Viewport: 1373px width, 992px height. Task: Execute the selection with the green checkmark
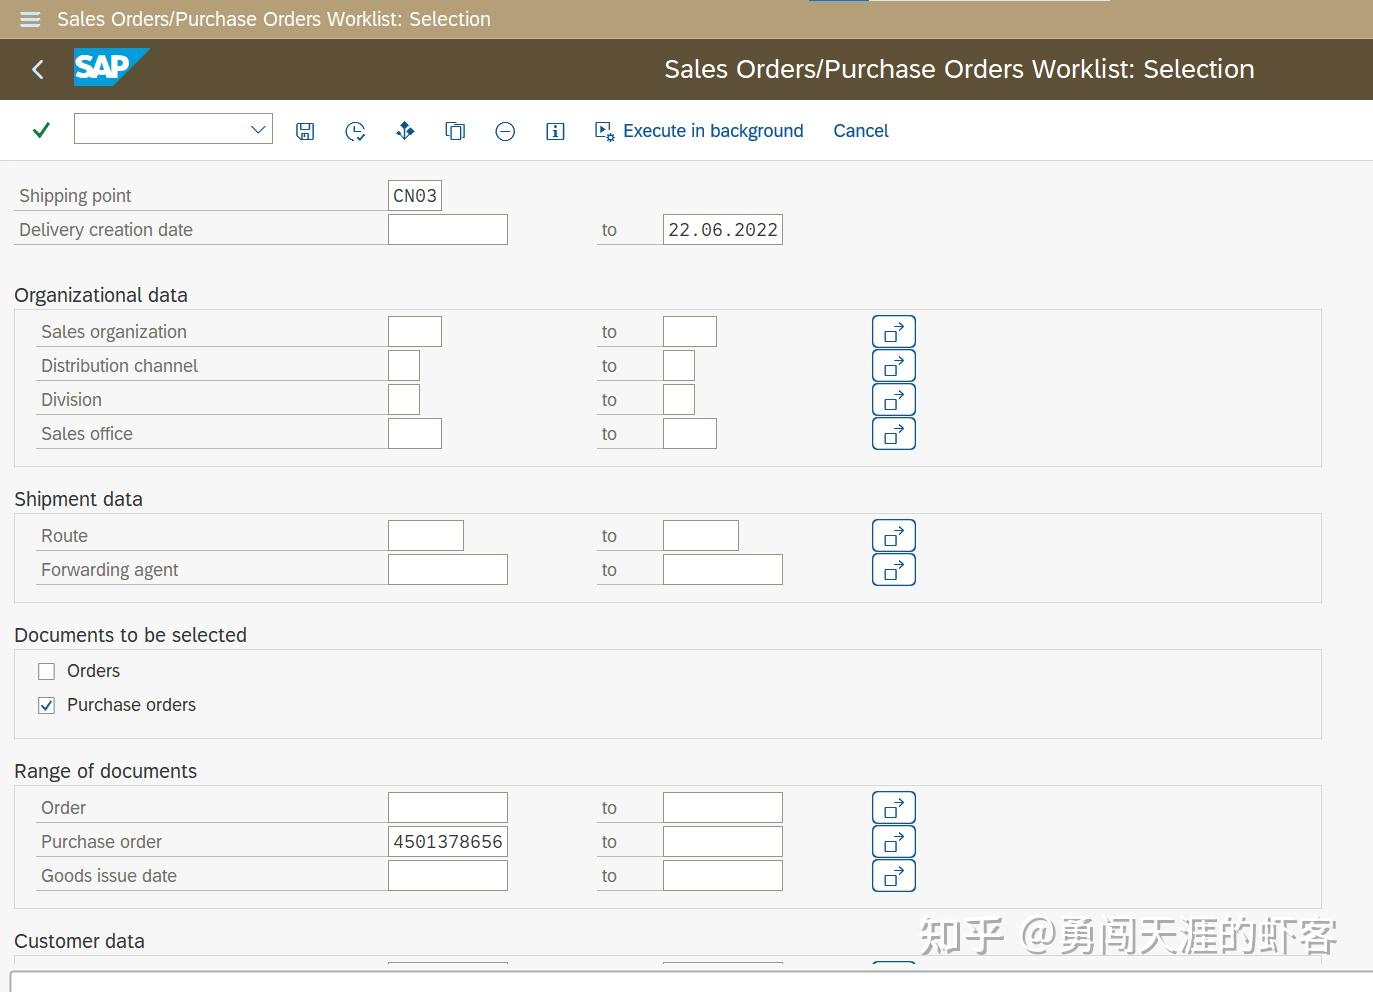[40, 130]
